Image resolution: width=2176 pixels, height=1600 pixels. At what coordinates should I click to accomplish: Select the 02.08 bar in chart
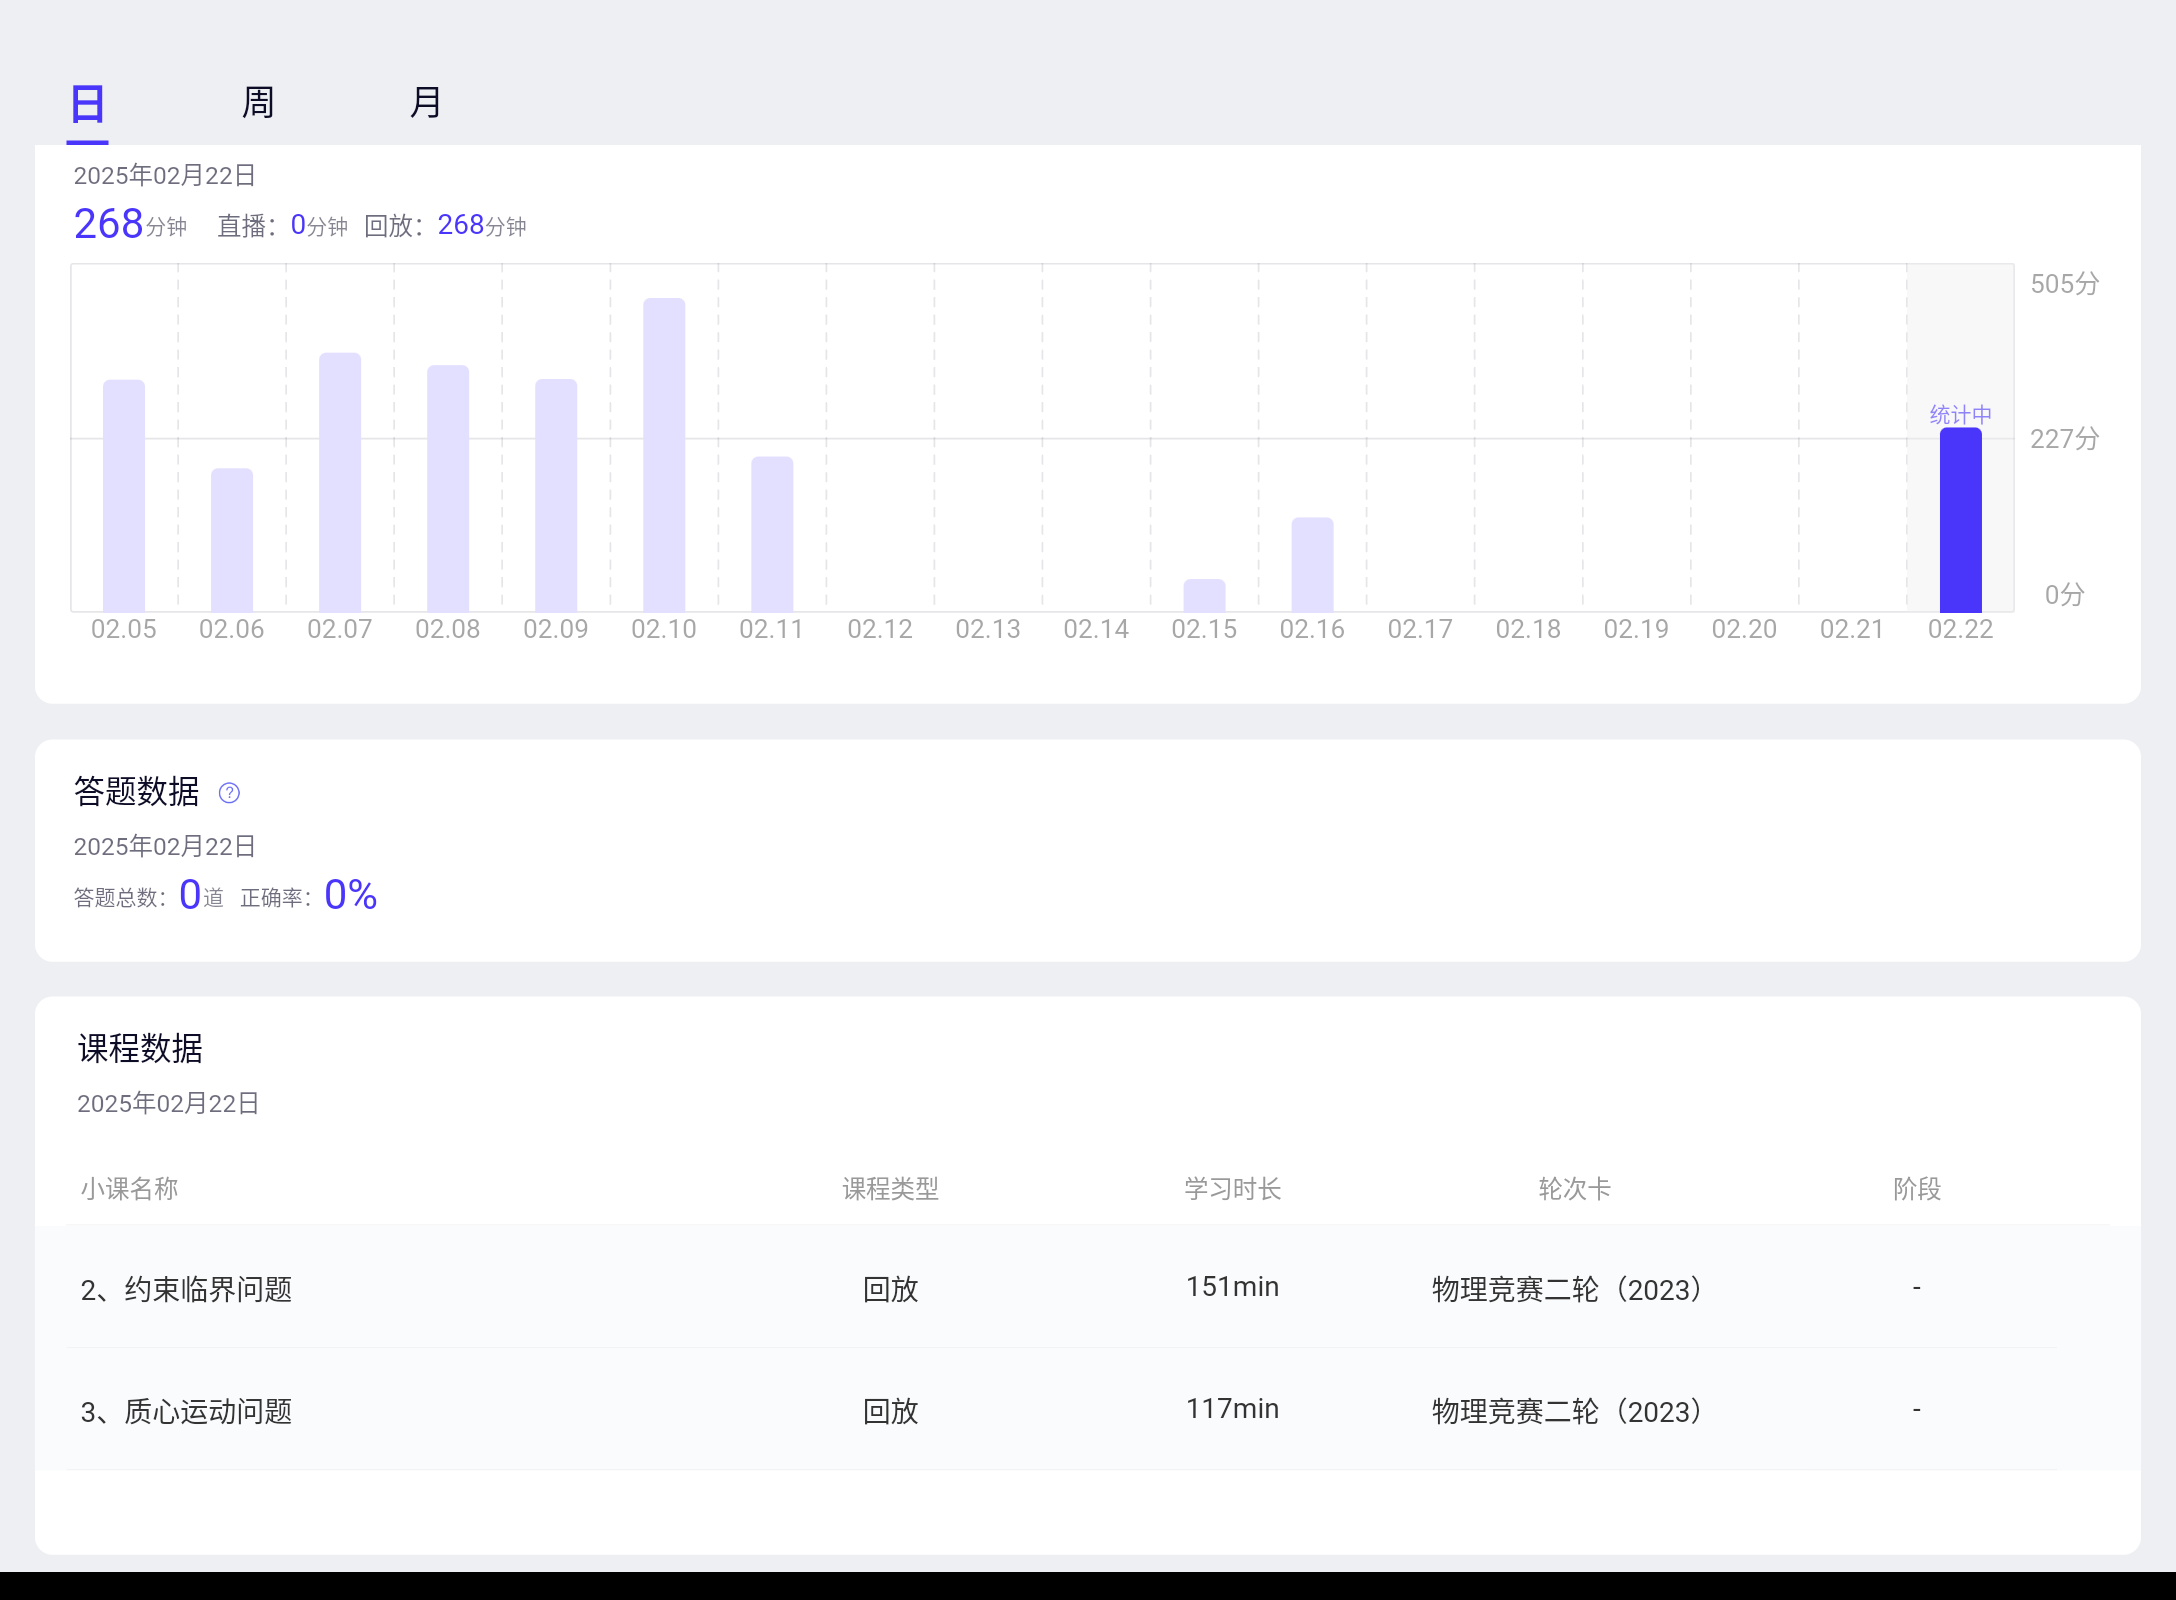pyautogui.click(x=448, y=488)
